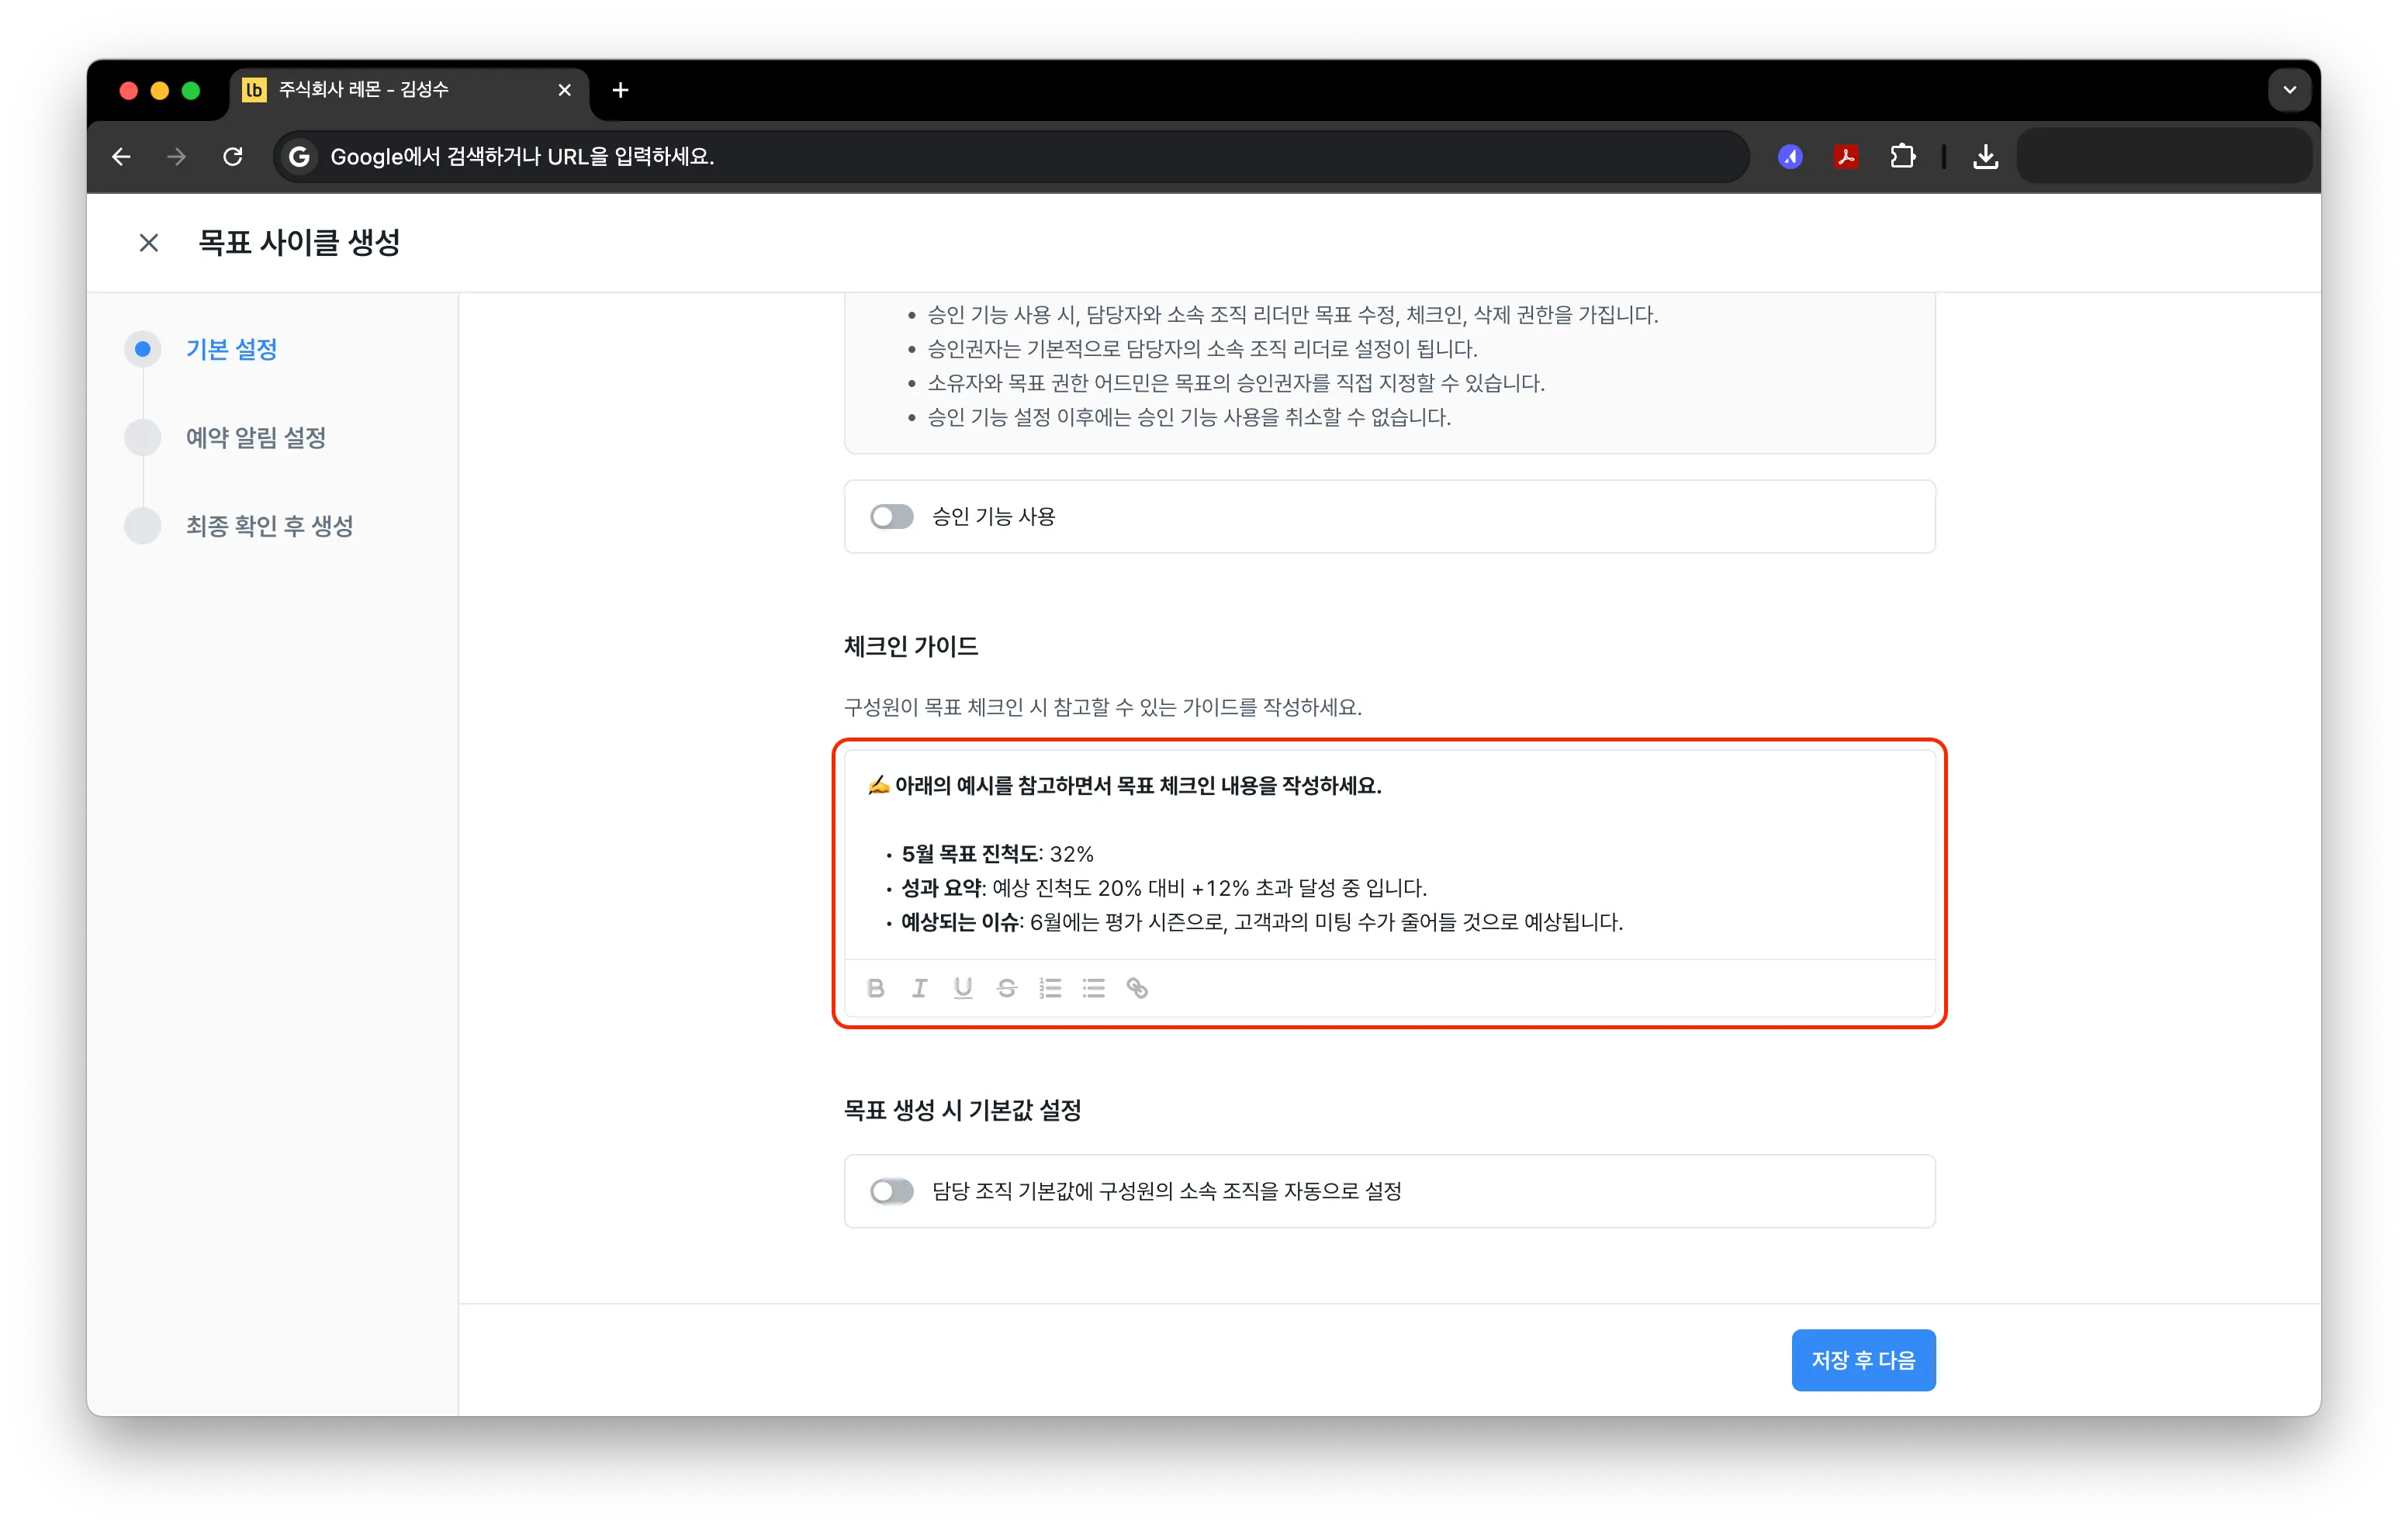2408x1531 pixels.
Task: Open the purple browser extension icon
Action: 1790,157
